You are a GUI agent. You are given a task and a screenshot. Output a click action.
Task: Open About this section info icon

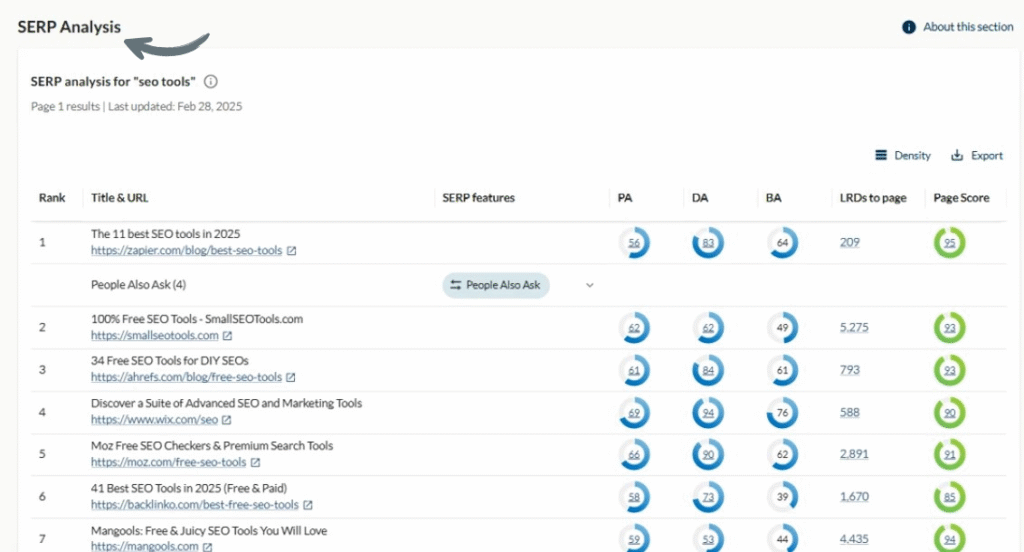coord(908,27)
